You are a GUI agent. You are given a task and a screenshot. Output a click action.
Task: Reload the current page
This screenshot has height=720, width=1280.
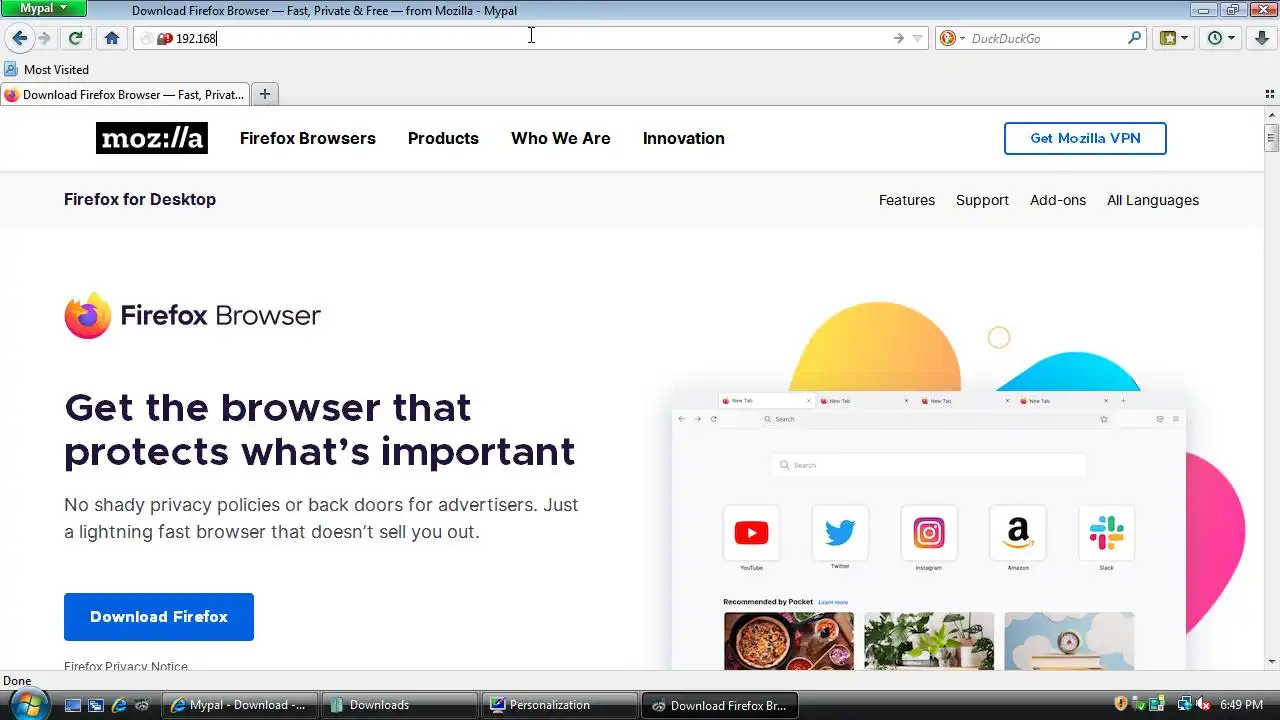75,38
